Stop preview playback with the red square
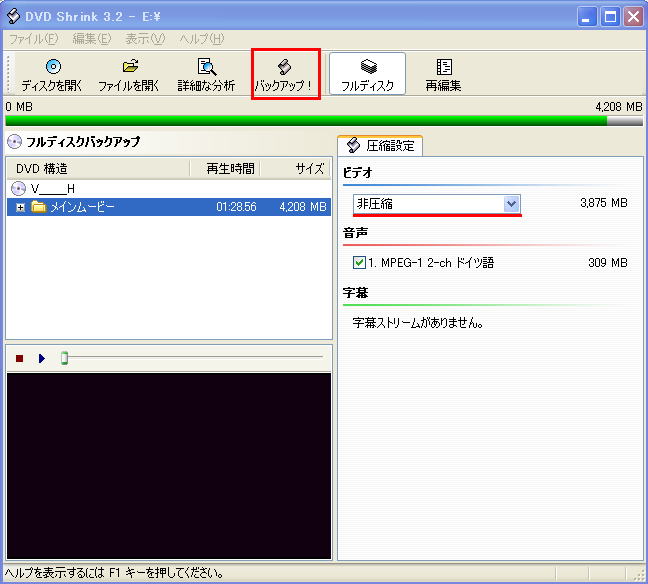Image resolution: width=648 pixels, height=584 pixels. click(19, 358)
